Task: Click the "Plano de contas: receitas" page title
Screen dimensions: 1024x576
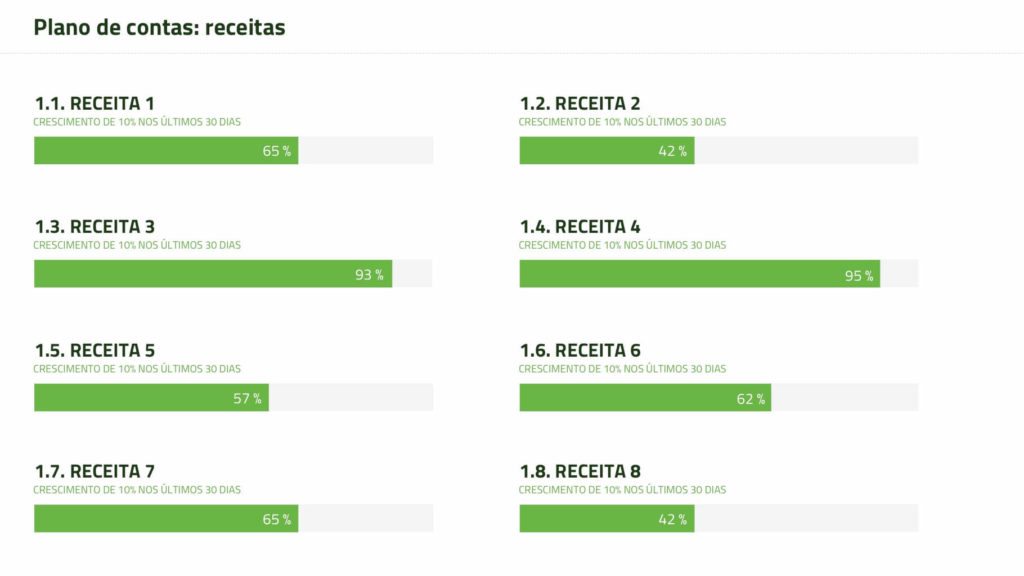Action: tap(159, 28)
